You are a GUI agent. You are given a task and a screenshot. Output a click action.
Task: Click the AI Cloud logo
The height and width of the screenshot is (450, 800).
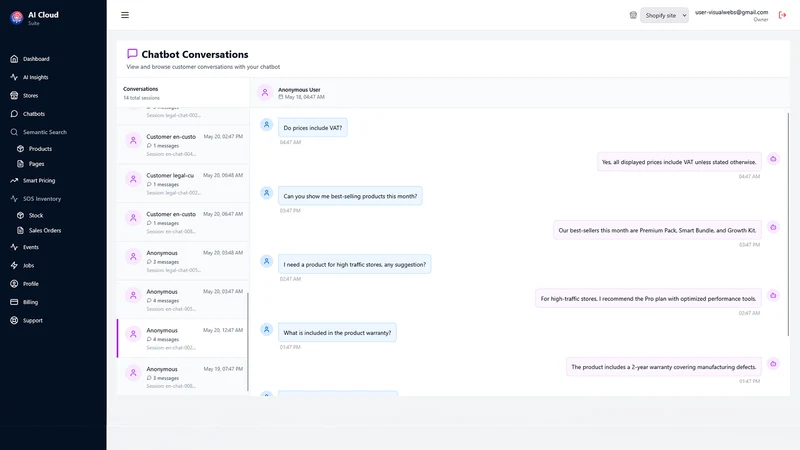point(16,18)
